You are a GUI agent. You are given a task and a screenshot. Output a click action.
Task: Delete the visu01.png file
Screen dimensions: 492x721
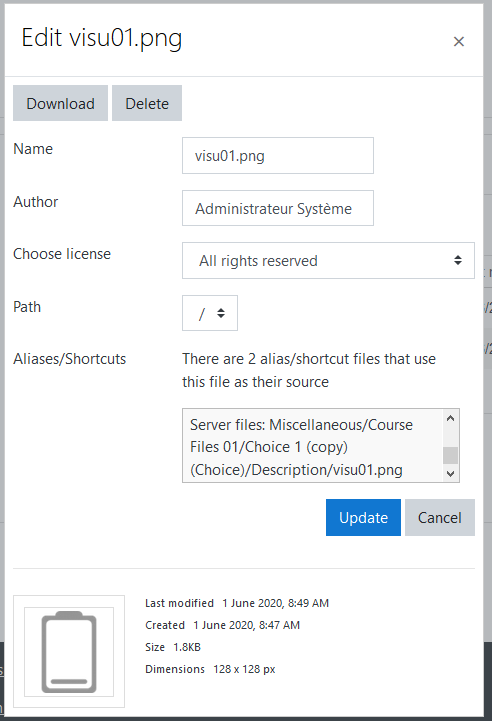[147, 103]
